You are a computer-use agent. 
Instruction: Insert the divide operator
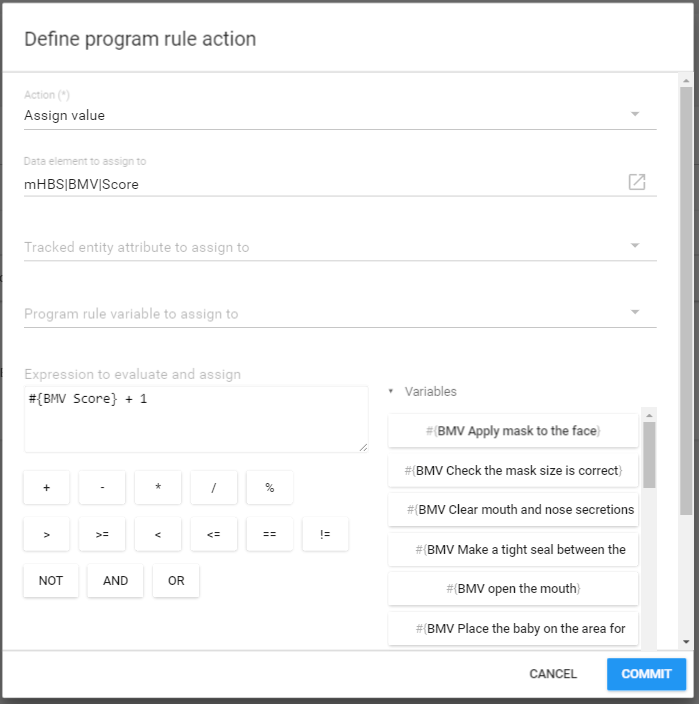coord(214,487)
